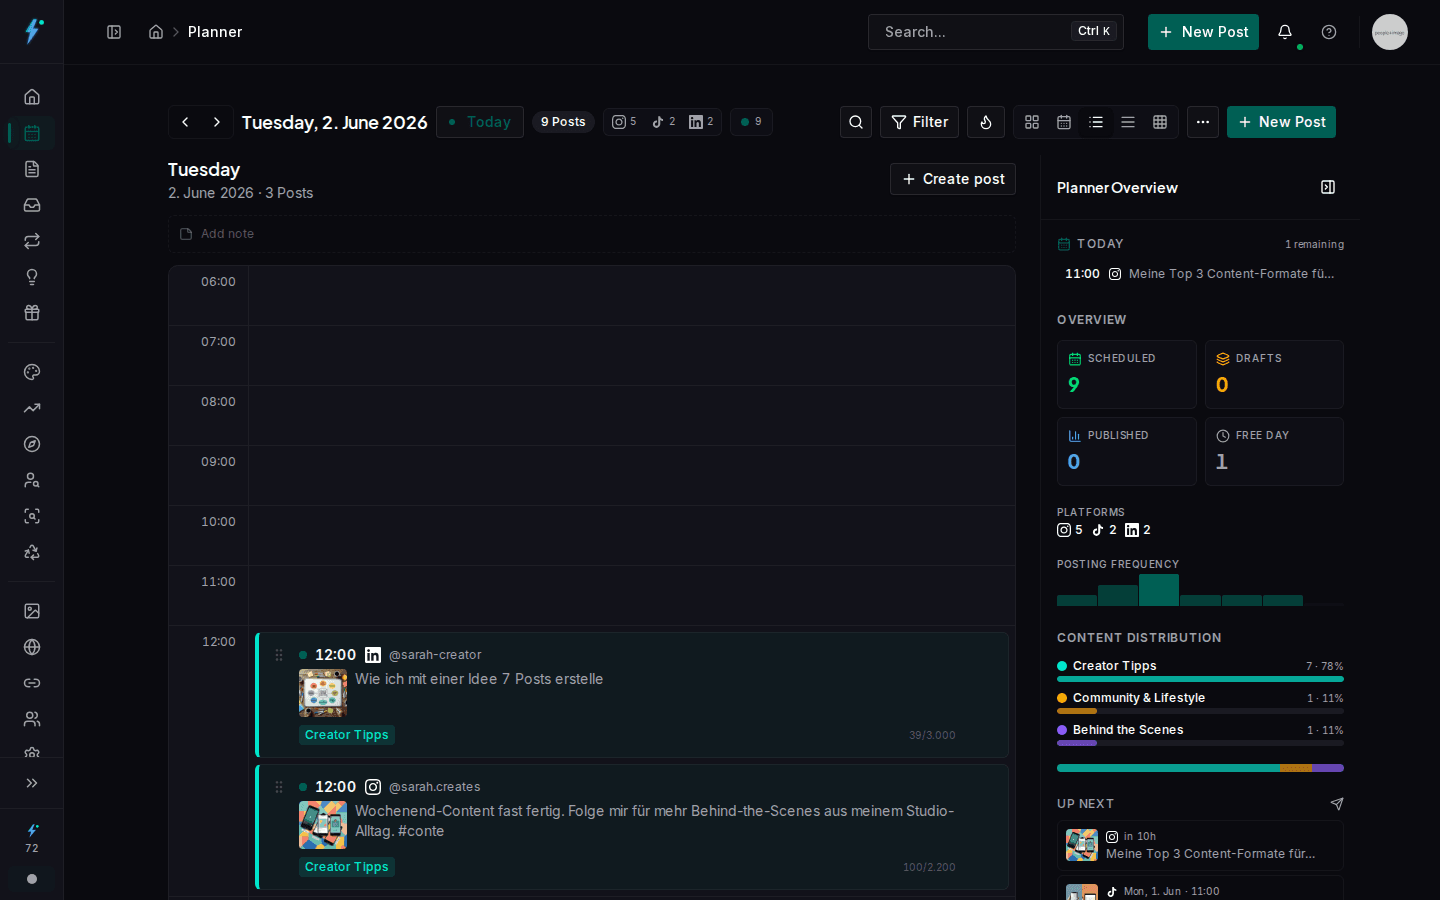Screen dimensions: 1440x900
Task: Open the lightbulb ideas icon in sidebar
Action: click(x=32, y=277)
